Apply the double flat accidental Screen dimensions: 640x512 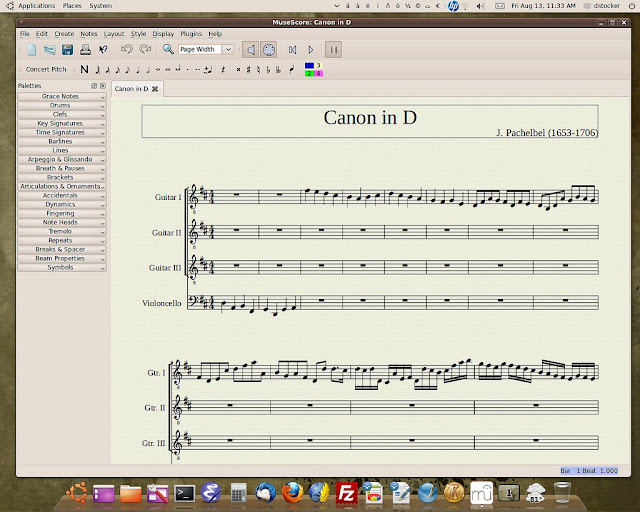point(278,70)
